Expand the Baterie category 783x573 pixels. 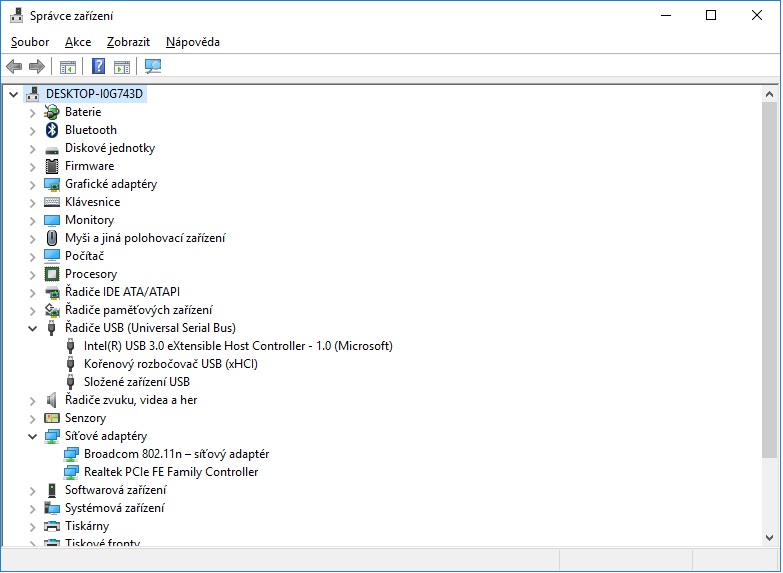[x=32, y=112]
